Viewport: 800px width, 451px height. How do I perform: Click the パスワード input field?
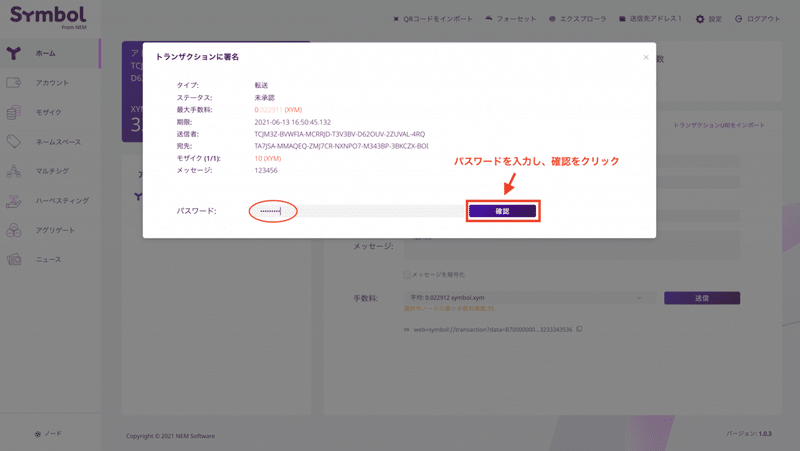click(360, 211)
